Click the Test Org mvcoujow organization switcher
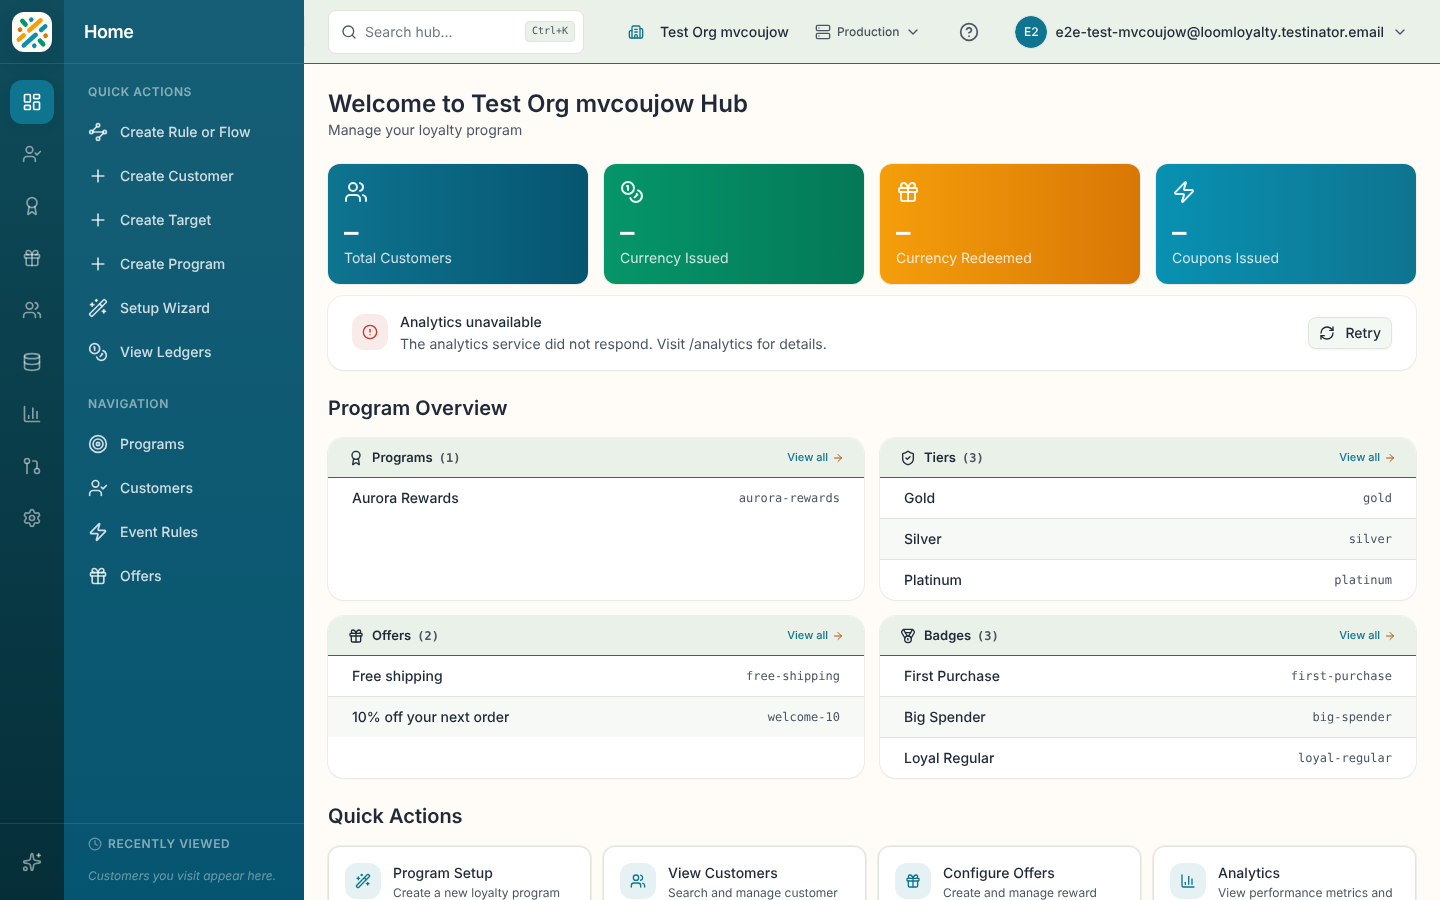 (x=708, y=32)
